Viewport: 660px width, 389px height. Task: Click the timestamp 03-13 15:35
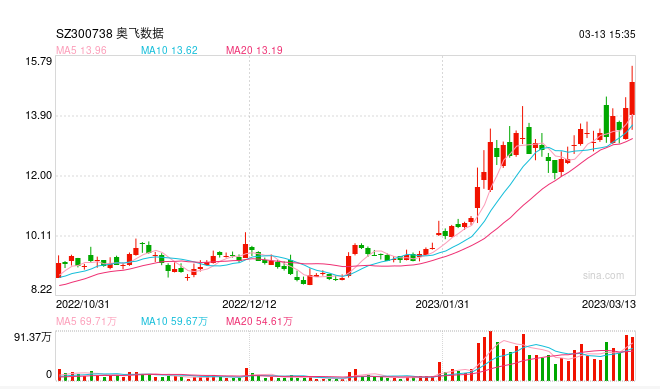pos(607,35)
